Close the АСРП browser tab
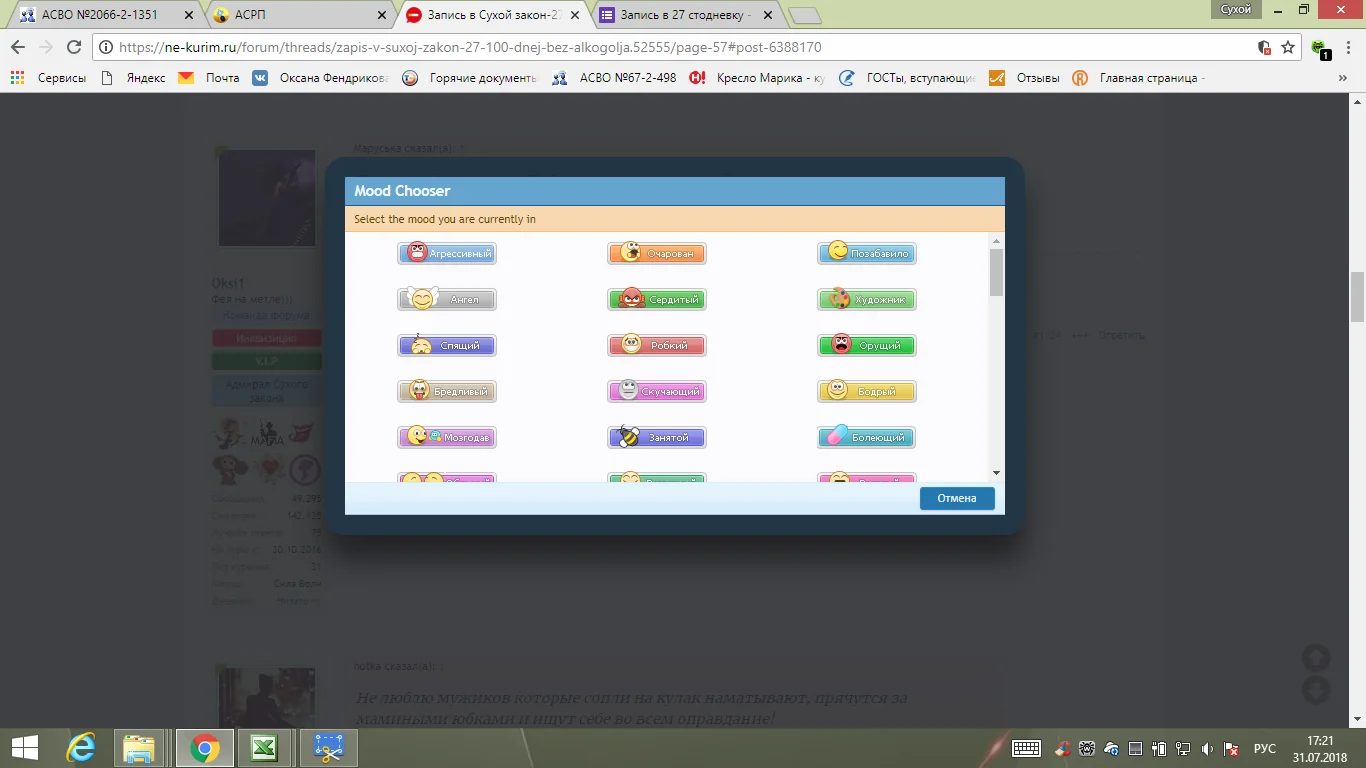 click(x=380, y=15)
